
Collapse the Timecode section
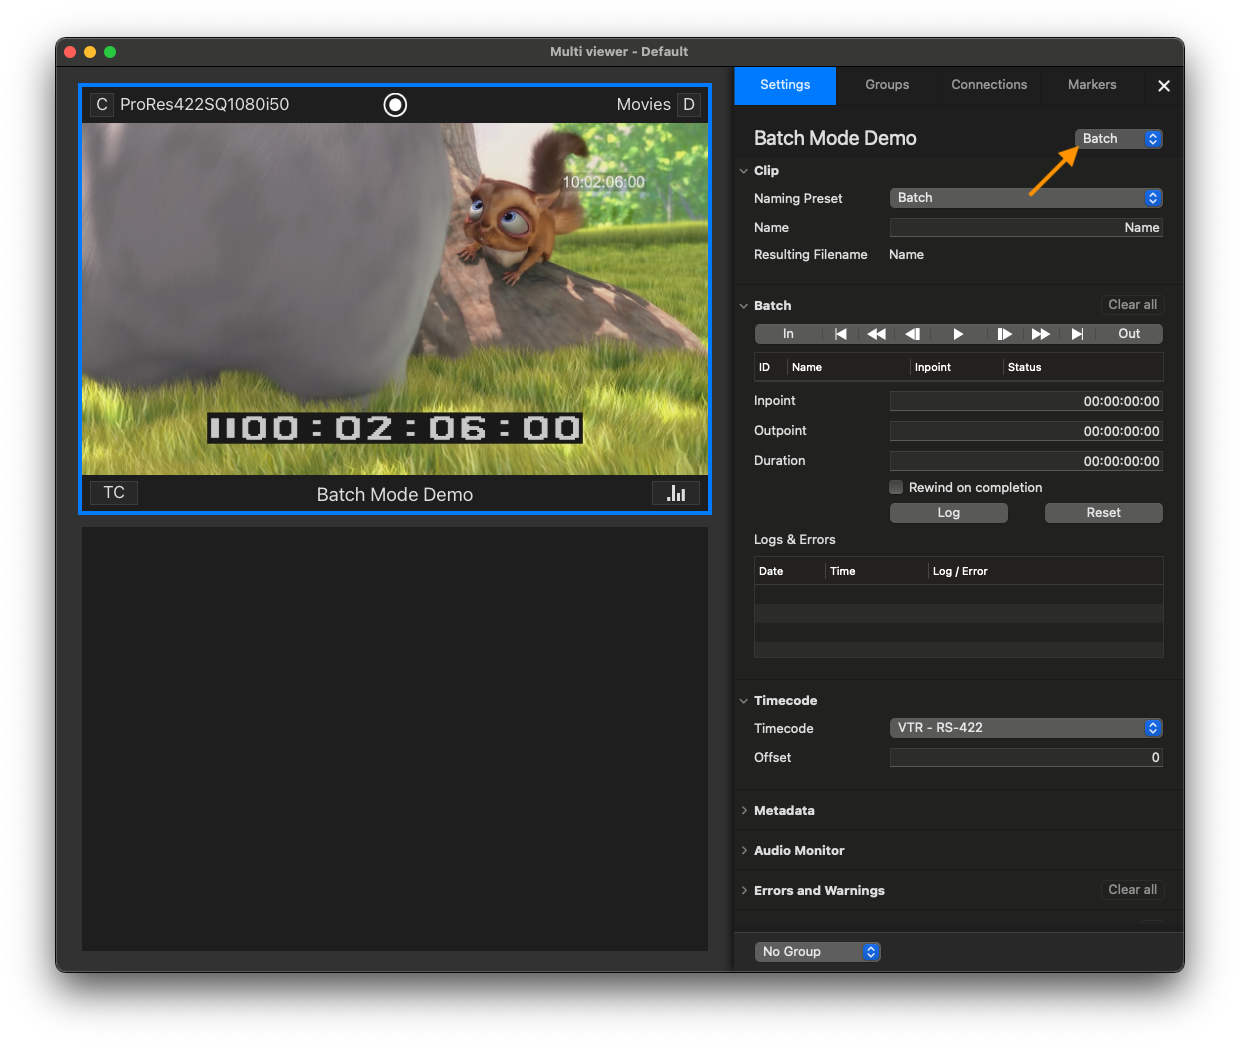click(x=744, y=701)
